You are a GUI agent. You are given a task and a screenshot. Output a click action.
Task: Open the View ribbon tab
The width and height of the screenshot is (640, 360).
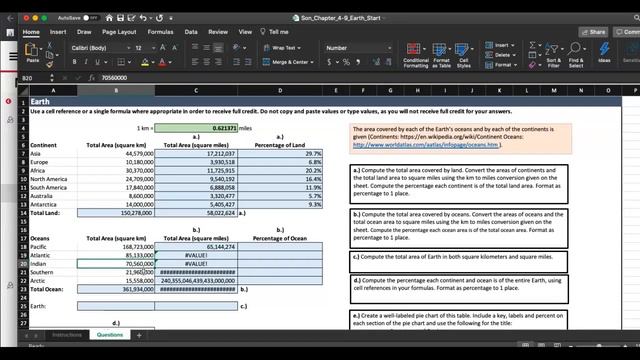pyautogui.click(x=245, y=32)
